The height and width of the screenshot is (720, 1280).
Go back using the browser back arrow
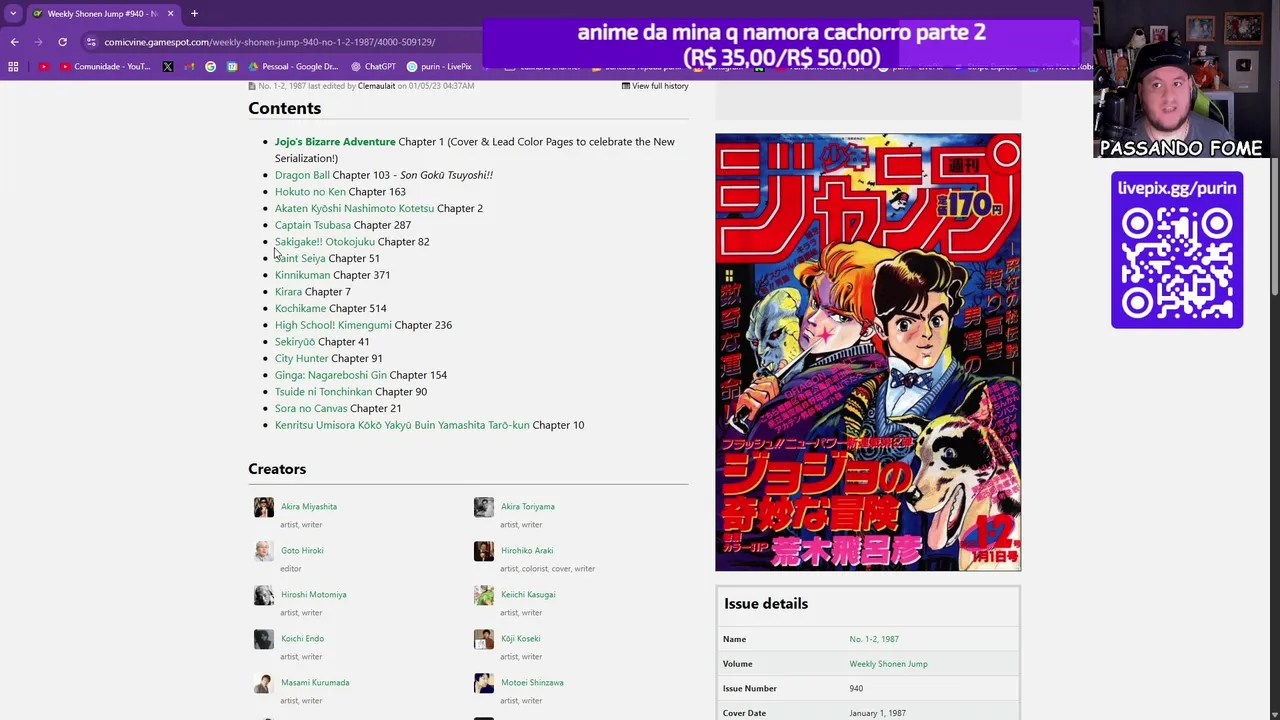click(x=14, y=42)
